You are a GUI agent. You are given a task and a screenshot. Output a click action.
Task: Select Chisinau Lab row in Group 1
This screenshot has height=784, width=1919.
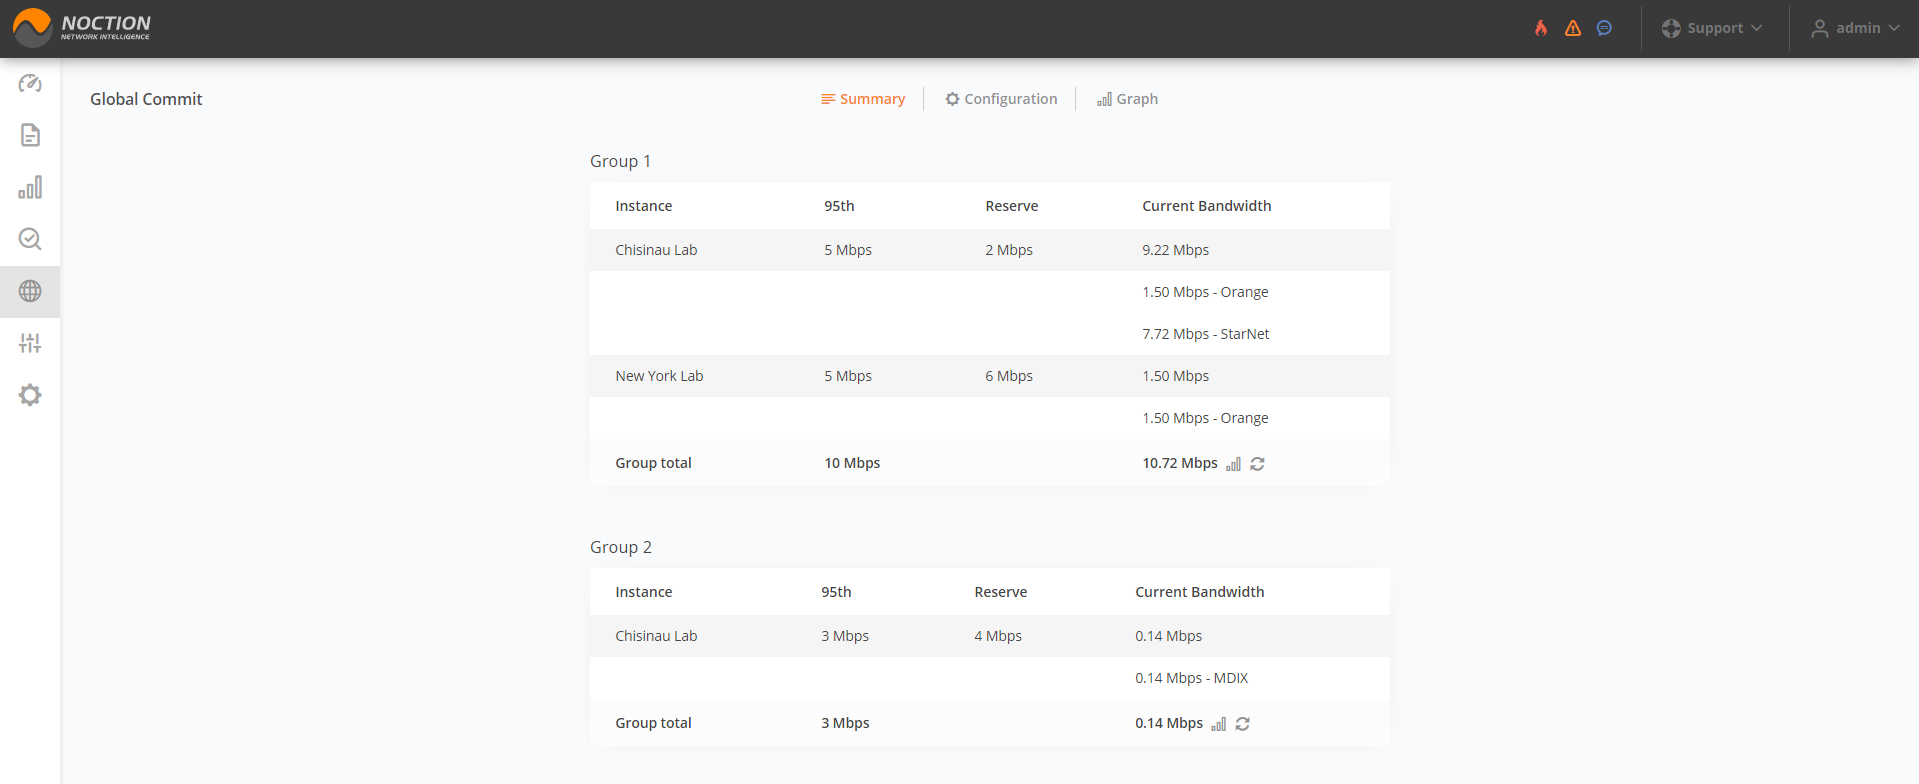pyautogui.click(x=990, y=250)
